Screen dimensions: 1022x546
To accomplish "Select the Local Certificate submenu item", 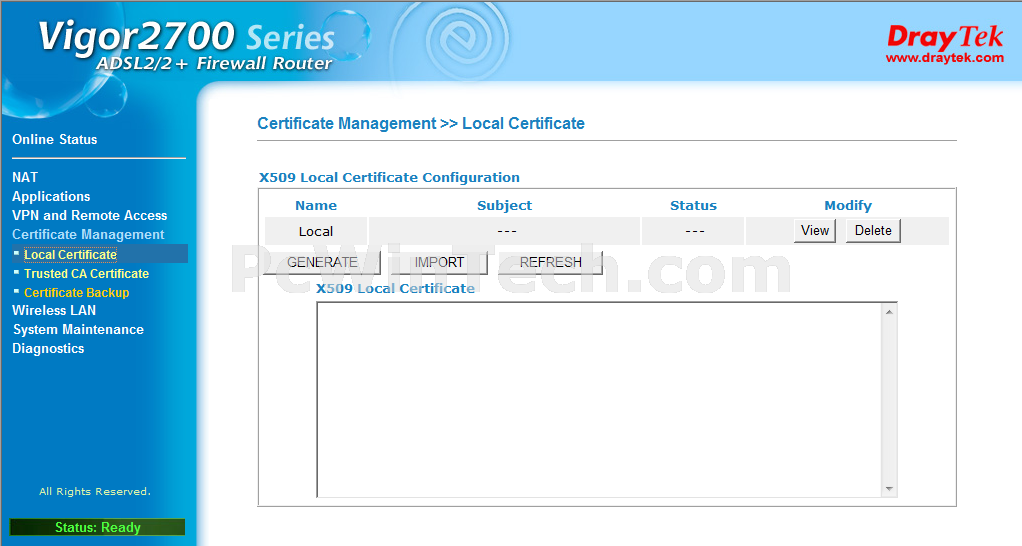I will pyautogui.click(x=70, y=255).
